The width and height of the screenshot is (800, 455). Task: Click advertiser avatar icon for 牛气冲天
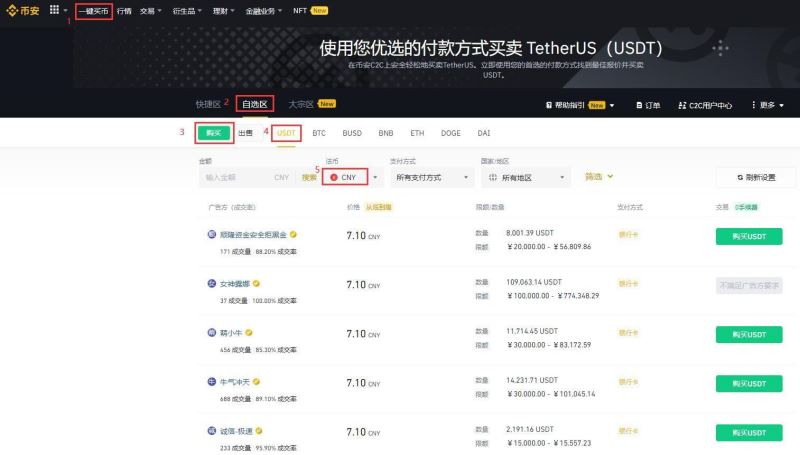pos(212,382)
